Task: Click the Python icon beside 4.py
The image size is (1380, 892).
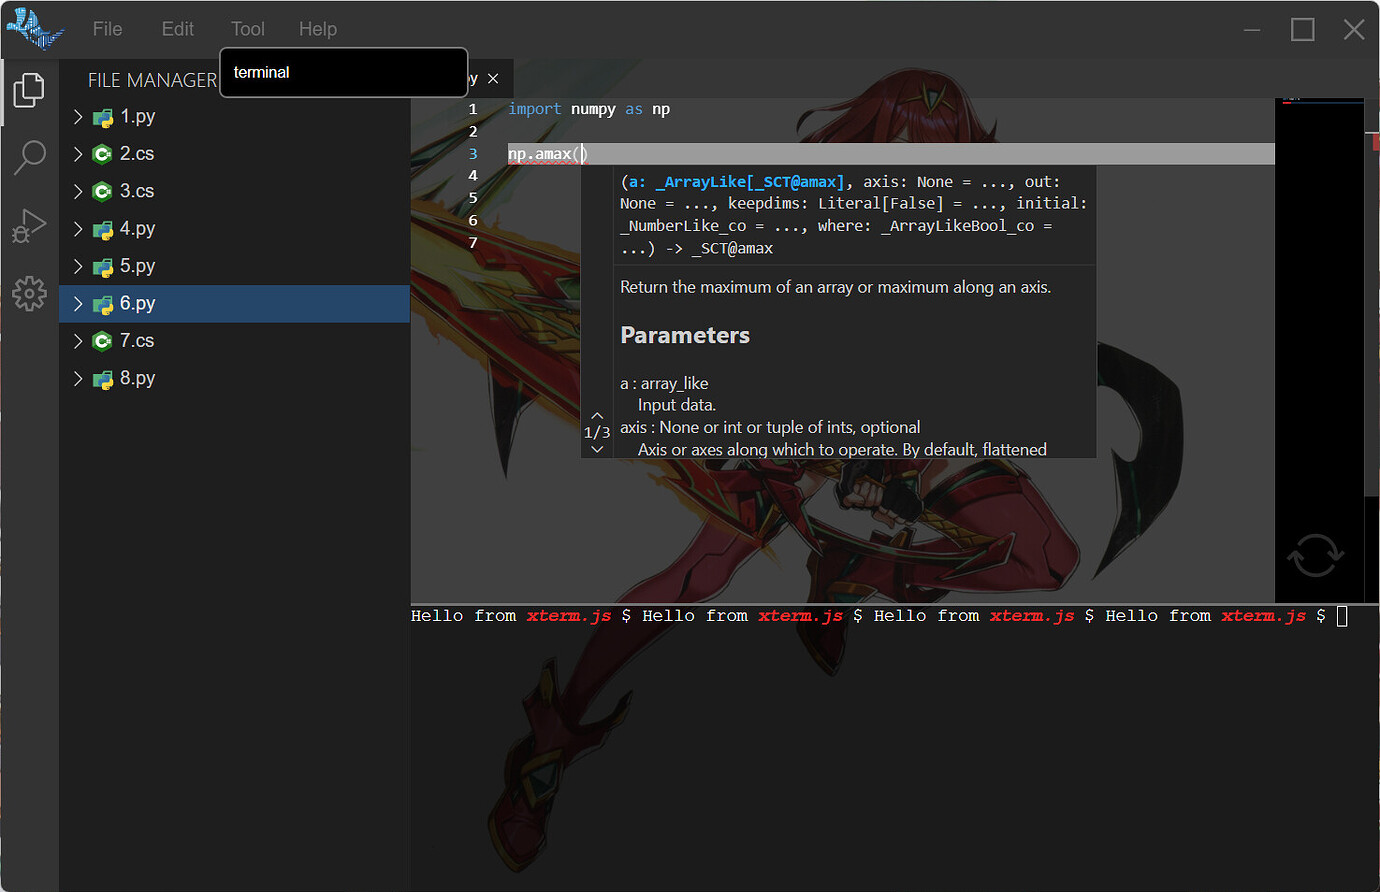Action: point(103,228)
